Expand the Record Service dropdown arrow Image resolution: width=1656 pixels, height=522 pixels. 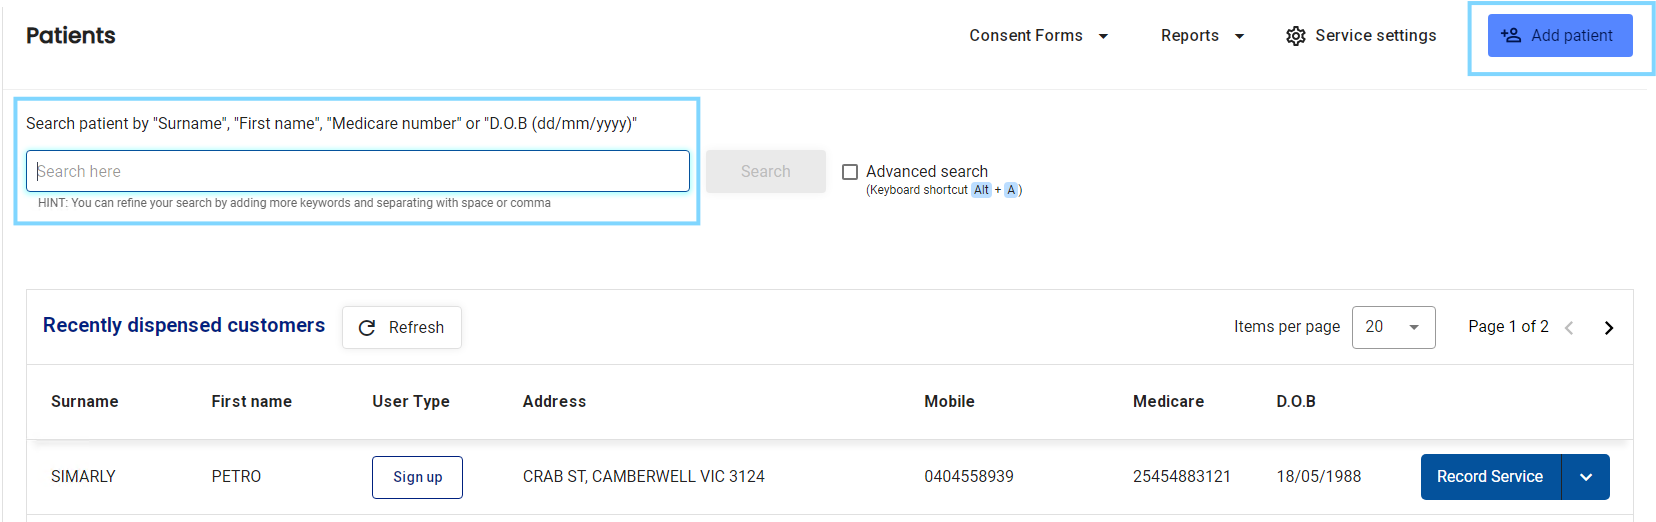click(1586, 477)
